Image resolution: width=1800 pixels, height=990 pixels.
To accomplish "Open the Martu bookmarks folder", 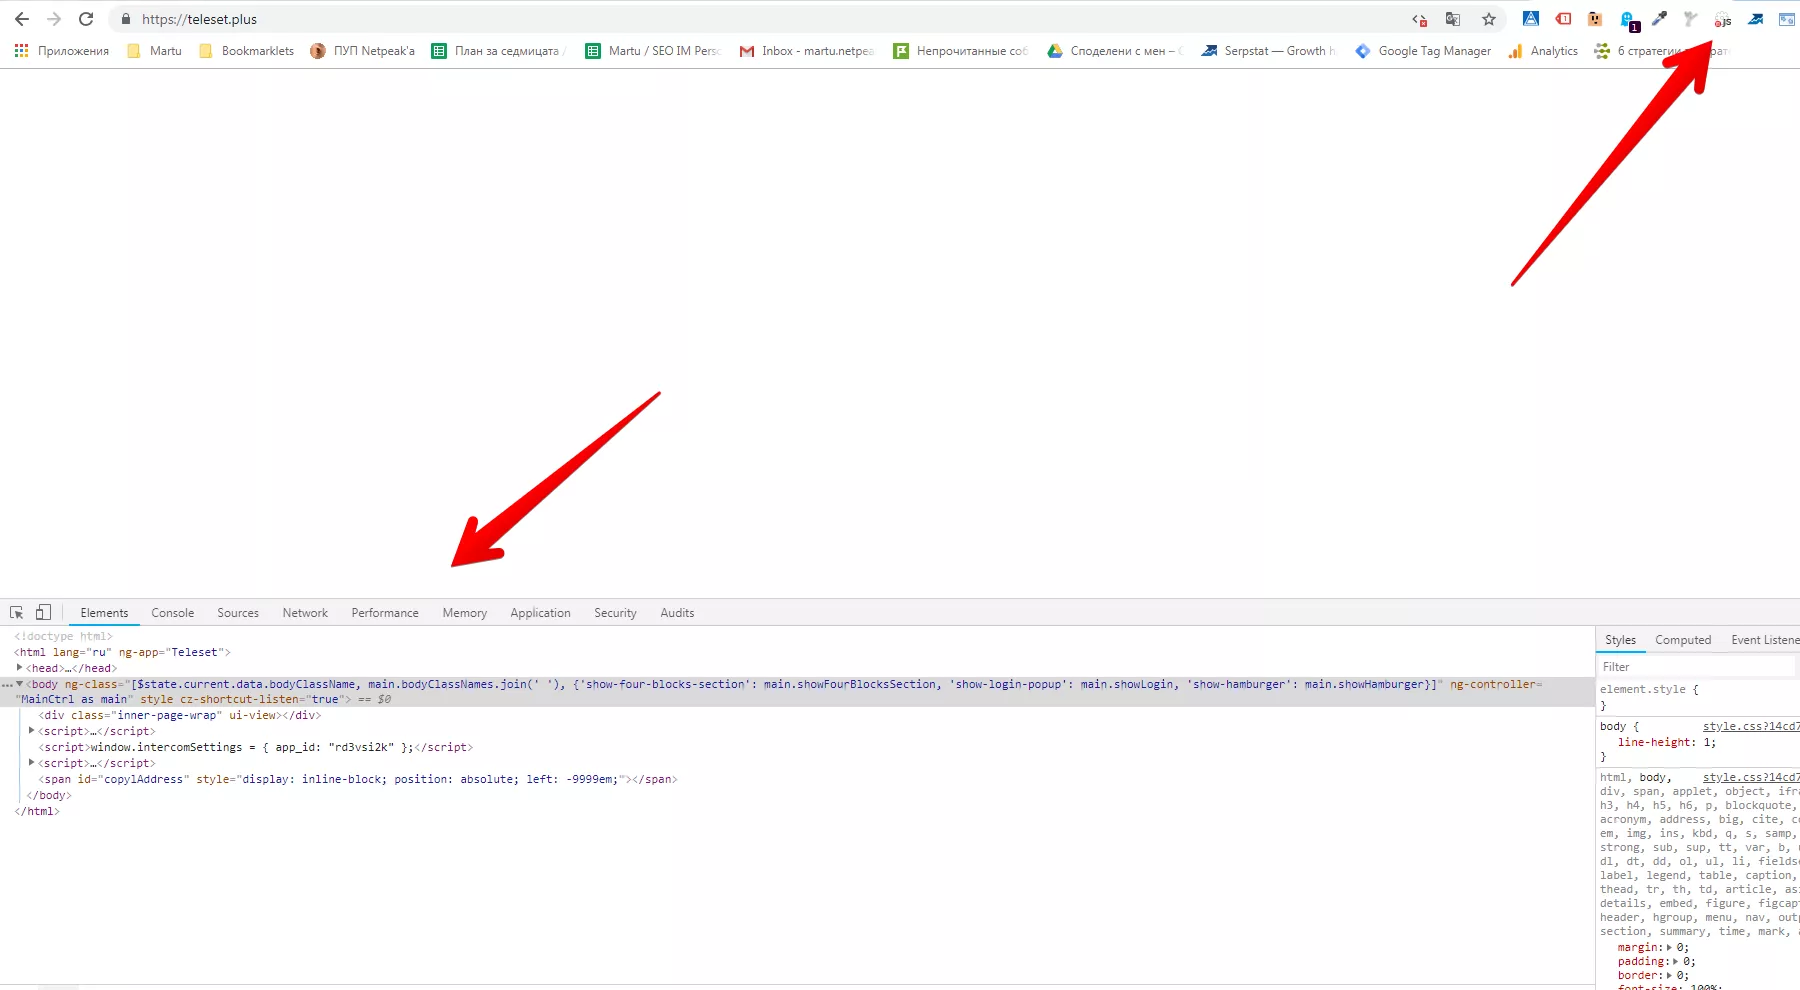I will 155,51.
